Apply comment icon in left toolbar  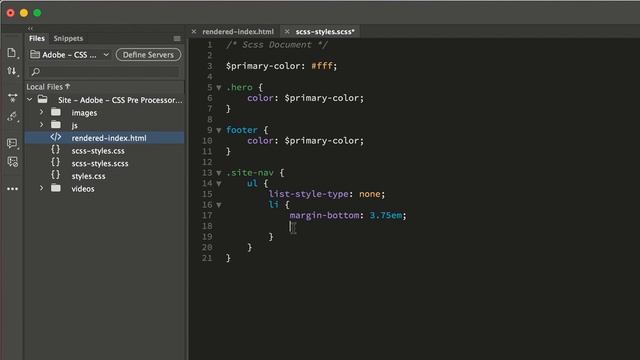[12, 143]
